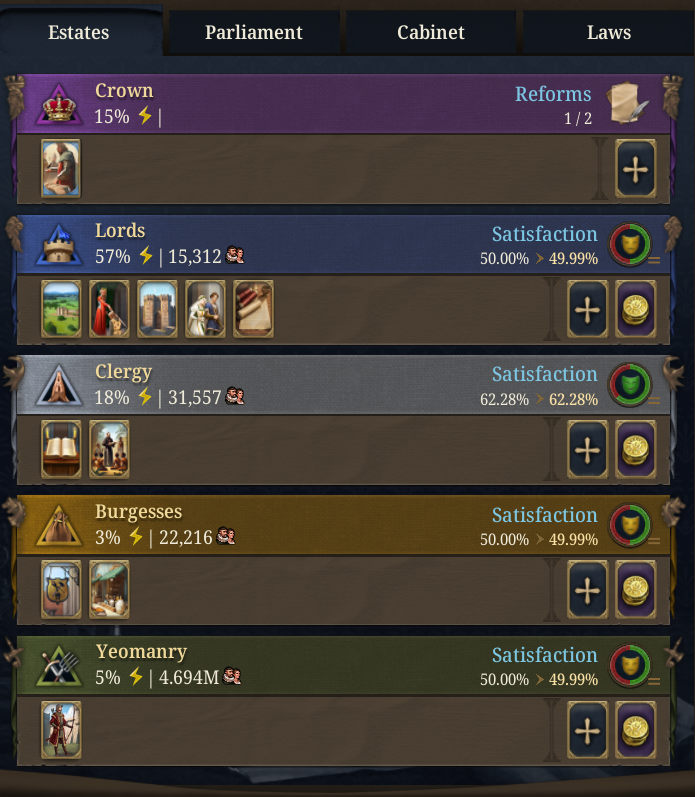The width and height of the screenshot is (695, 797).
Task: Select the guild sign Burgesses privilege
Action: point(61,590)
